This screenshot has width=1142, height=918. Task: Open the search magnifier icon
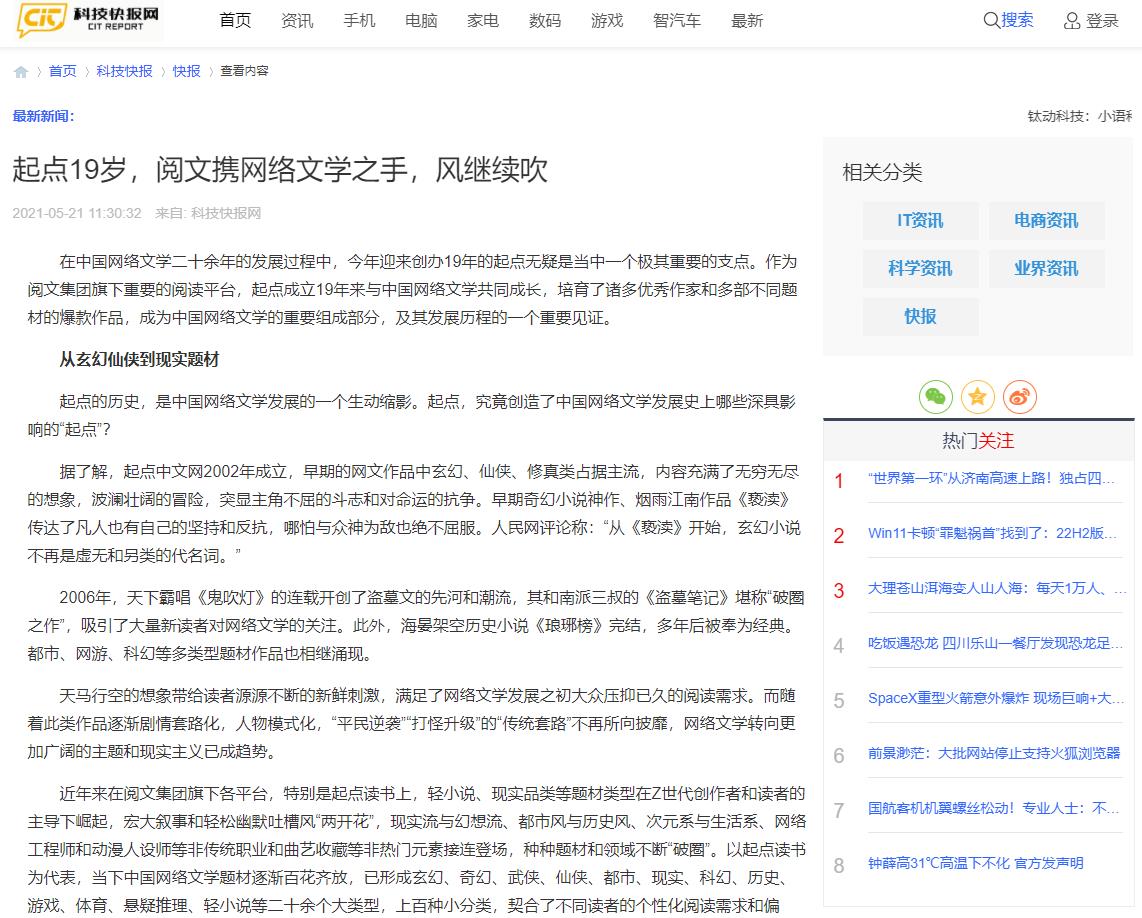coord(991,20)
